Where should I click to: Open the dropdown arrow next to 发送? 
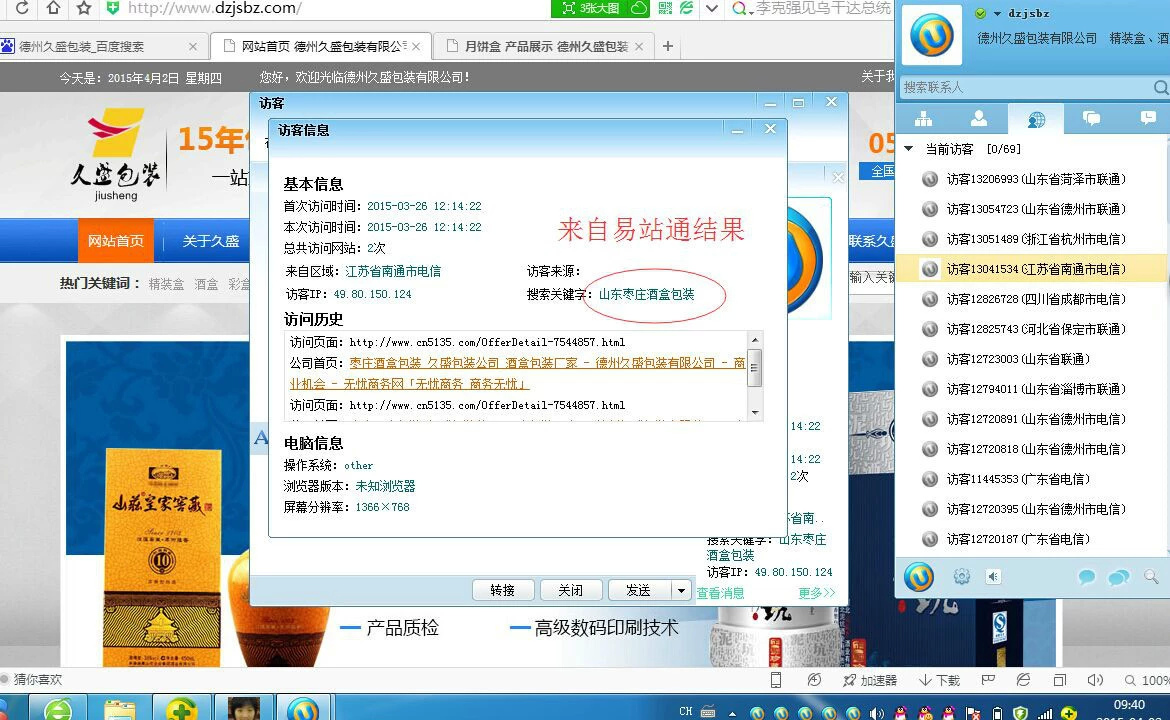click(681, 590)
